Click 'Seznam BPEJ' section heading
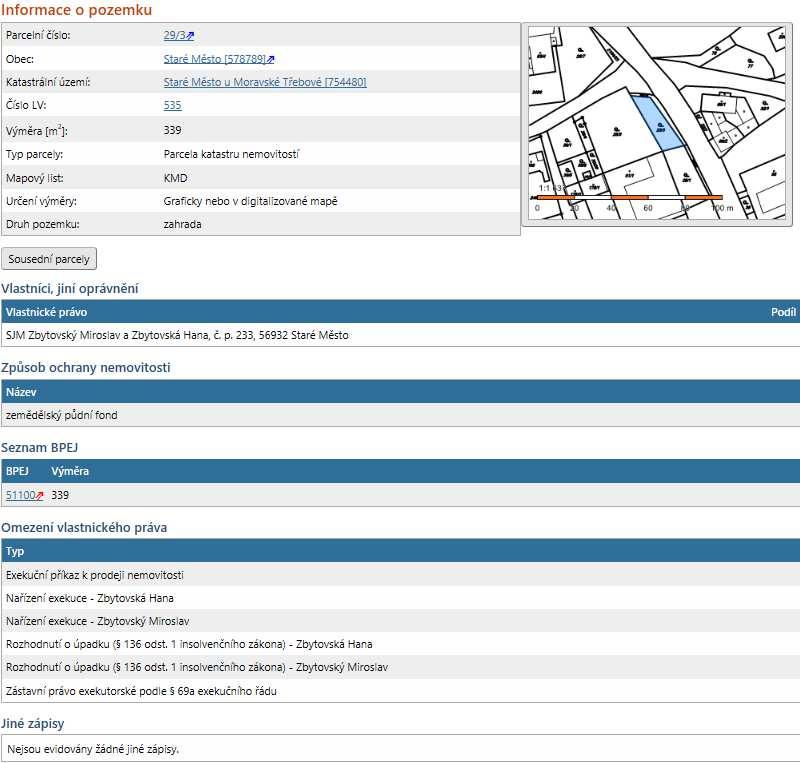 click(39, 448)
